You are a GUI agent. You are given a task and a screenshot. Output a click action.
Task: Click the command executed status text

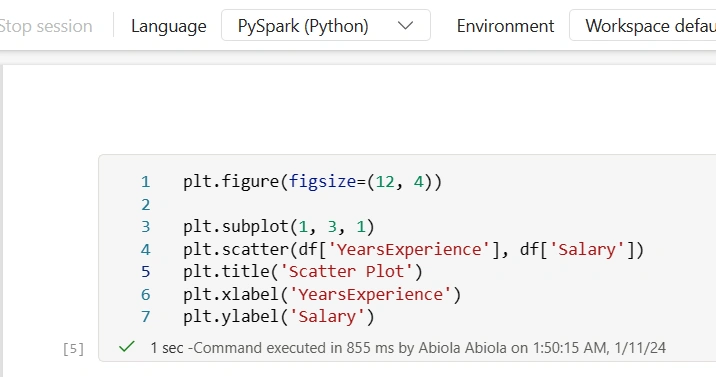pyautogui.click(x=408, y=348)
